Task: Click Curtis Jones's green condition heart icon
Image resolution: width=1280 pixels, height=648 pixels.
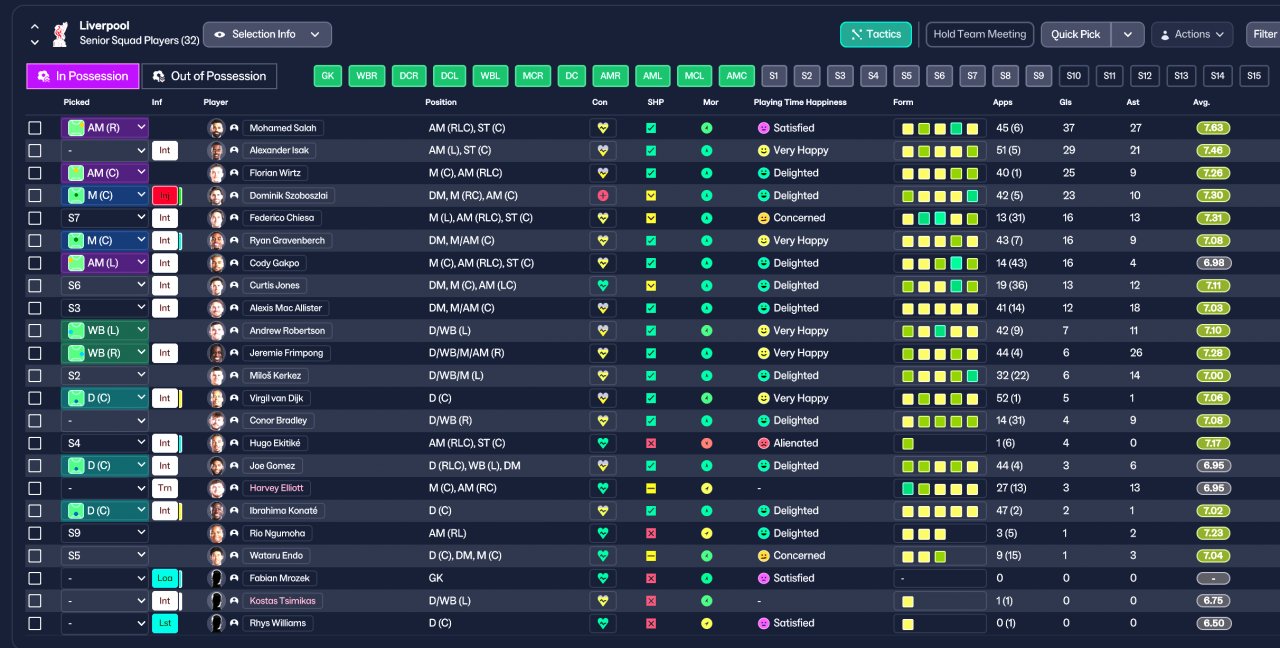Action: coord(603,286)
